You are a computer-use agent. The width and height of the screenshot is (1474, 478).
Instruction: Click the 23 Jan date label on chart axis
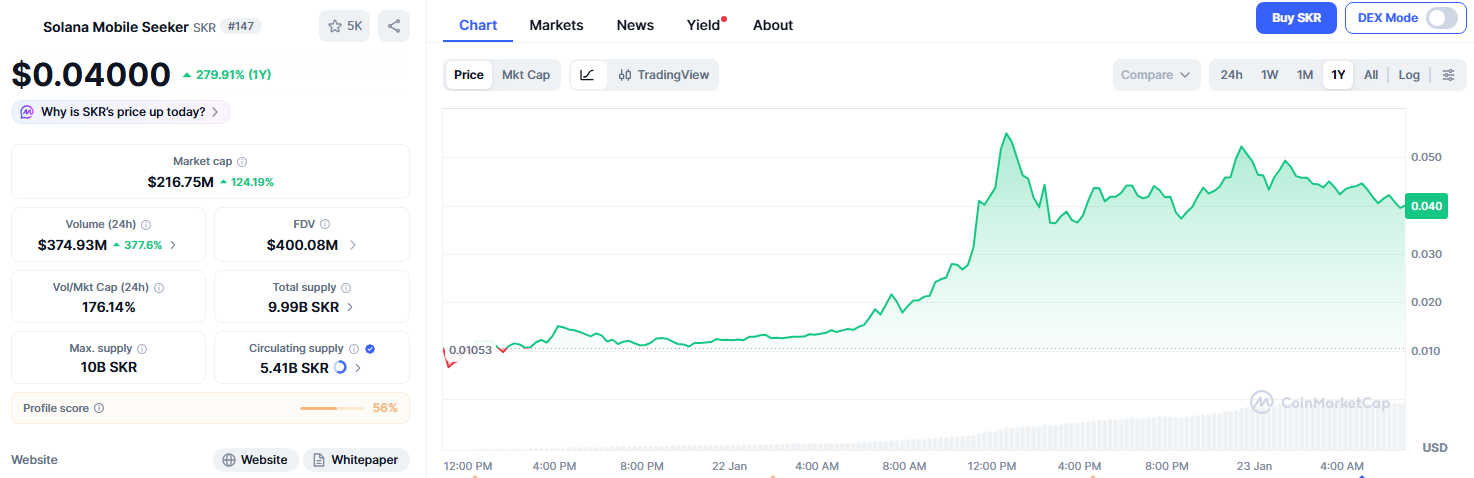[x=1254, y=466]
